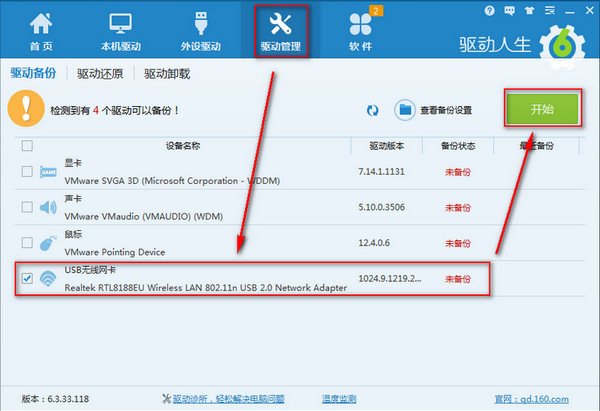The image size is (600, 411).
Task: Select the 驱动管理 tab
Action: [x=281, y=31]
